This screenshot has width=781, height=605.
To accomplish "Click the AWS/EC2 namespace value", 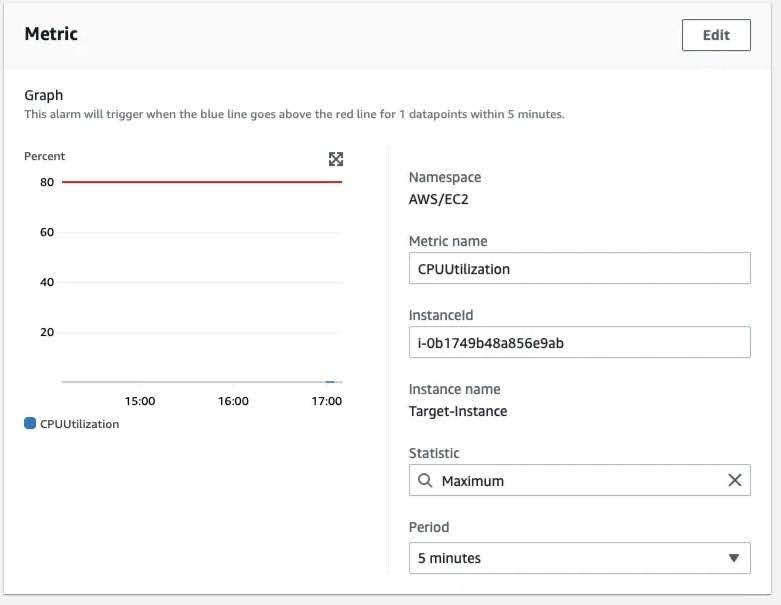I will point(438,199).
